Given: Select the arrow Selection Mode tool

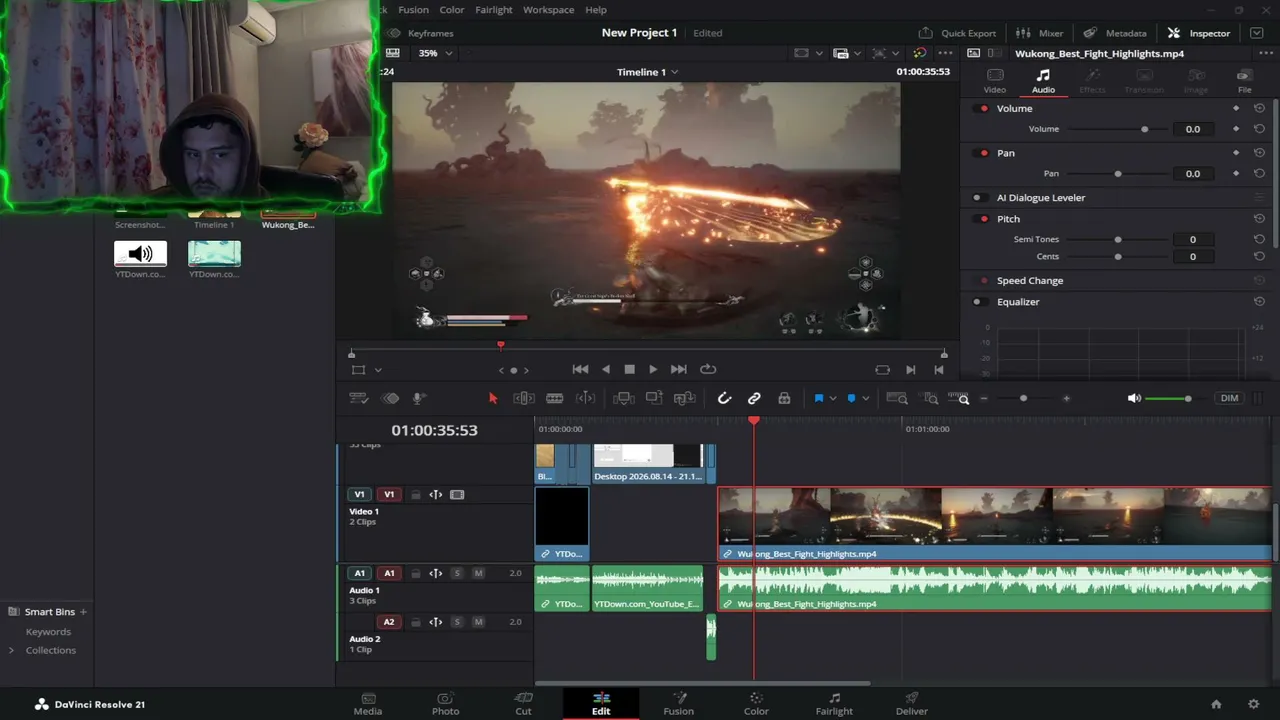Looking at the screenshot, I should pyautogui.click(x=492, y=398).
